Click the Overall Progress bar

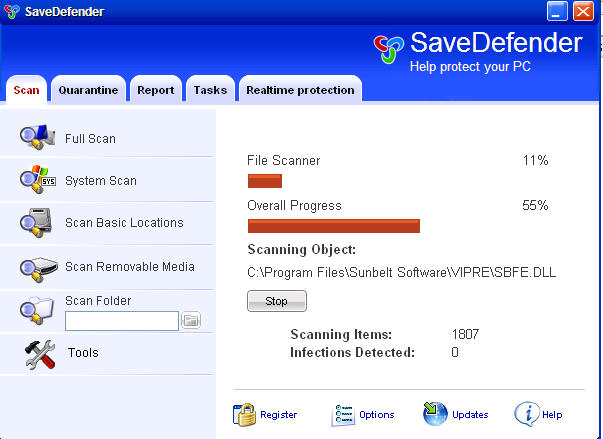[x=334, y=226]
